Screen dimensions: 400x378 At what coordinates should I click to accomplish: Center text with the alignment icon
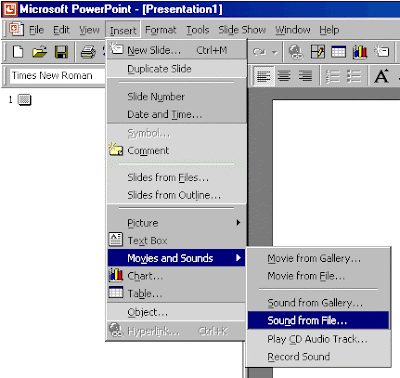pos(284,76)
